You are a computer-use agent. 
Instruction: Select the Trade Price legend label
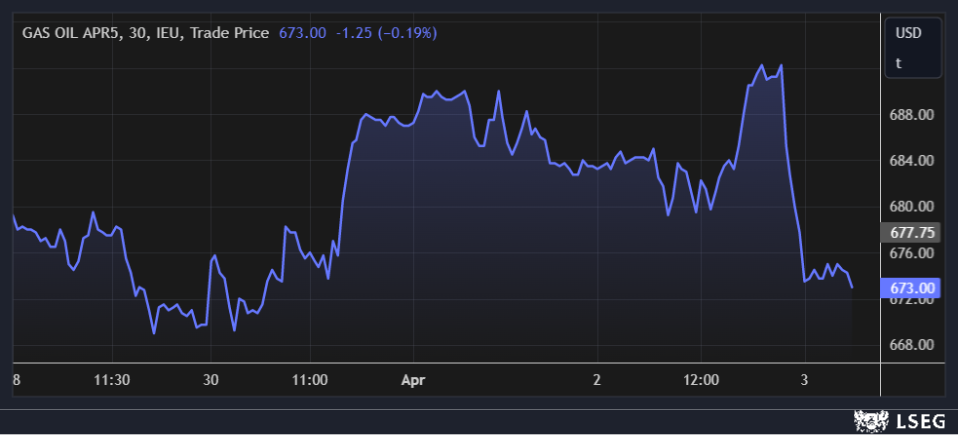coord(229,33)
